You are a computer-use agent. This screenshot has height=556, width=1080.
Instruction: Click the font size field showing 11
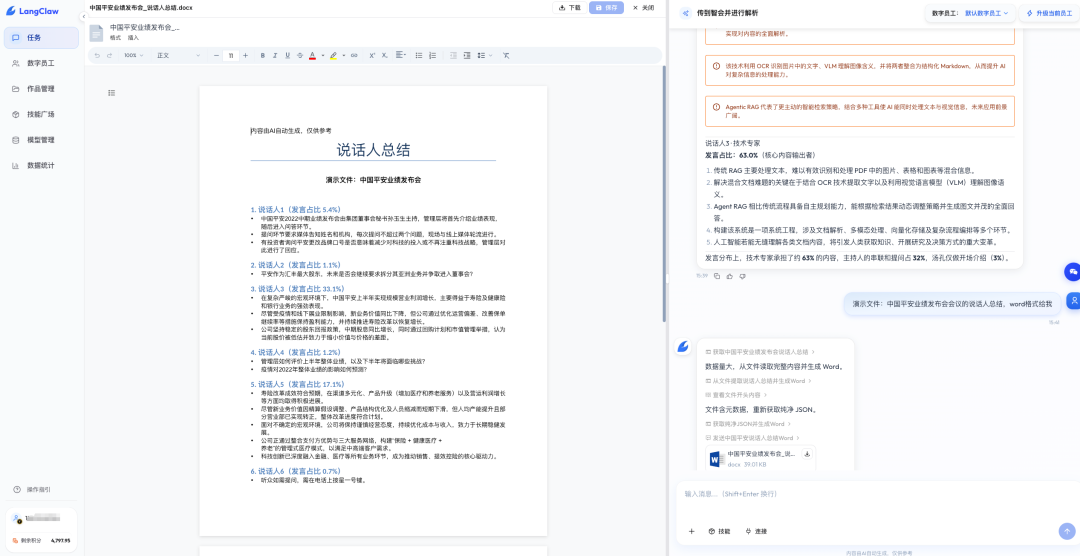tap(231, 55)
